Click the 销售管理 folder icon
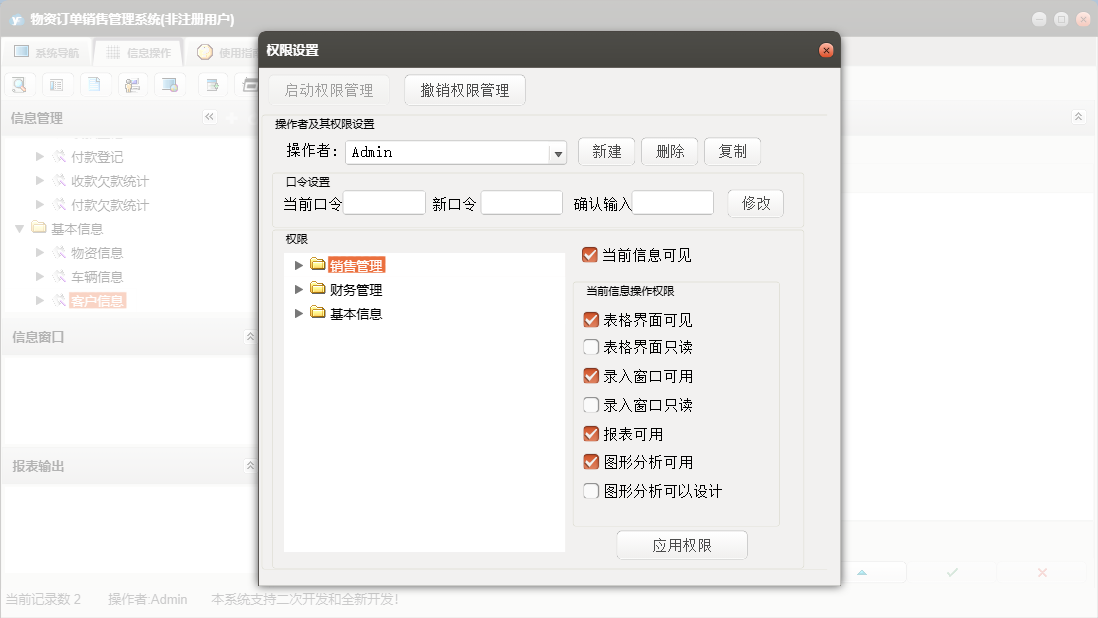Viewport: 1098px width, 618px height. coord(318,265)
